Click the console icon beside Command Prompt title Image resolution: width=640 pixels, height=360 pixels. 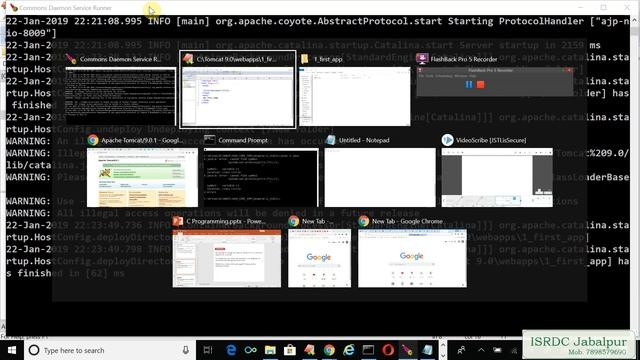click(x=210, y=140)
